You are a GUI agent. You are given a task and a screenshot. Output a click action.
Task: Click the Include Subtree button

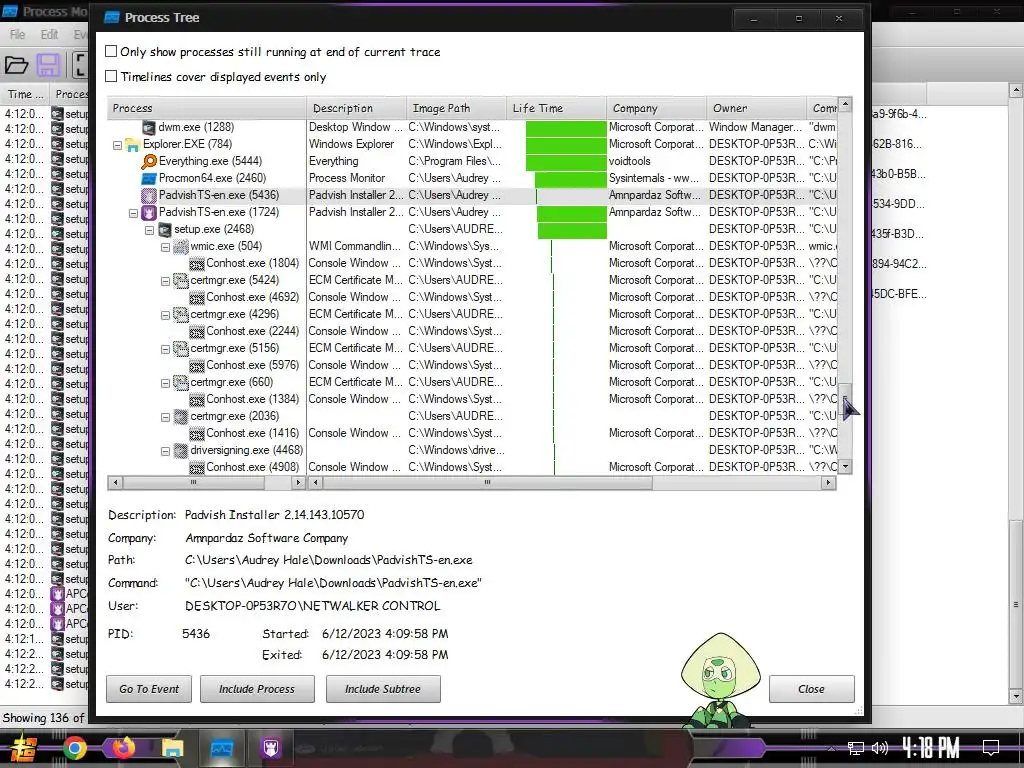pyautogui.click(x=383, y=689)
